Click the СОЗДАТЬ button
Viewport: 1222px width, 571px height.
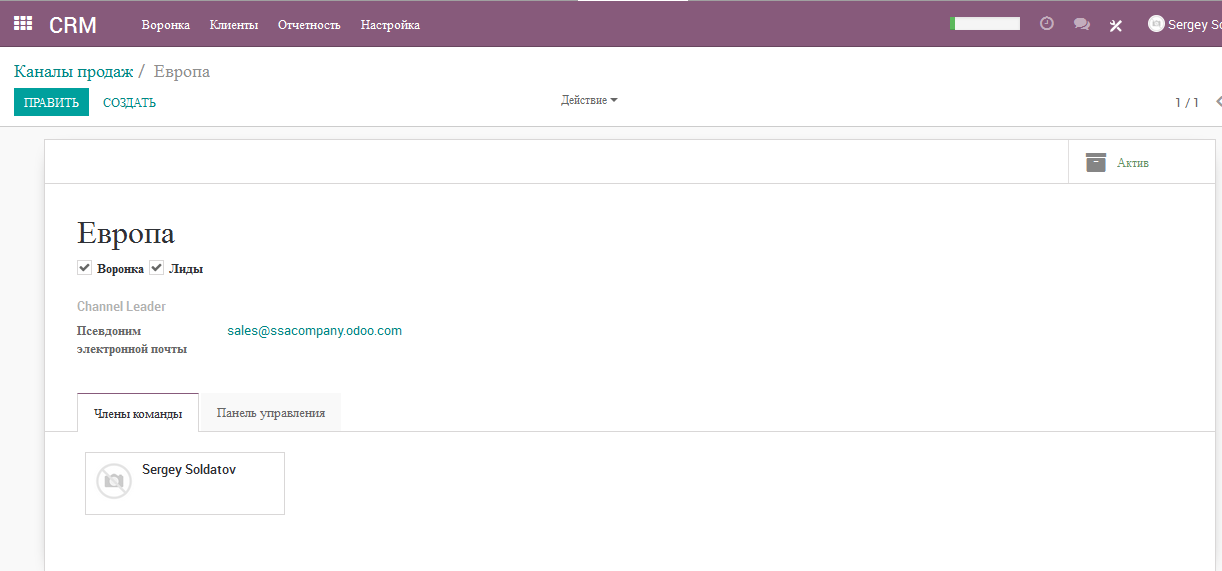pos(129,102)
